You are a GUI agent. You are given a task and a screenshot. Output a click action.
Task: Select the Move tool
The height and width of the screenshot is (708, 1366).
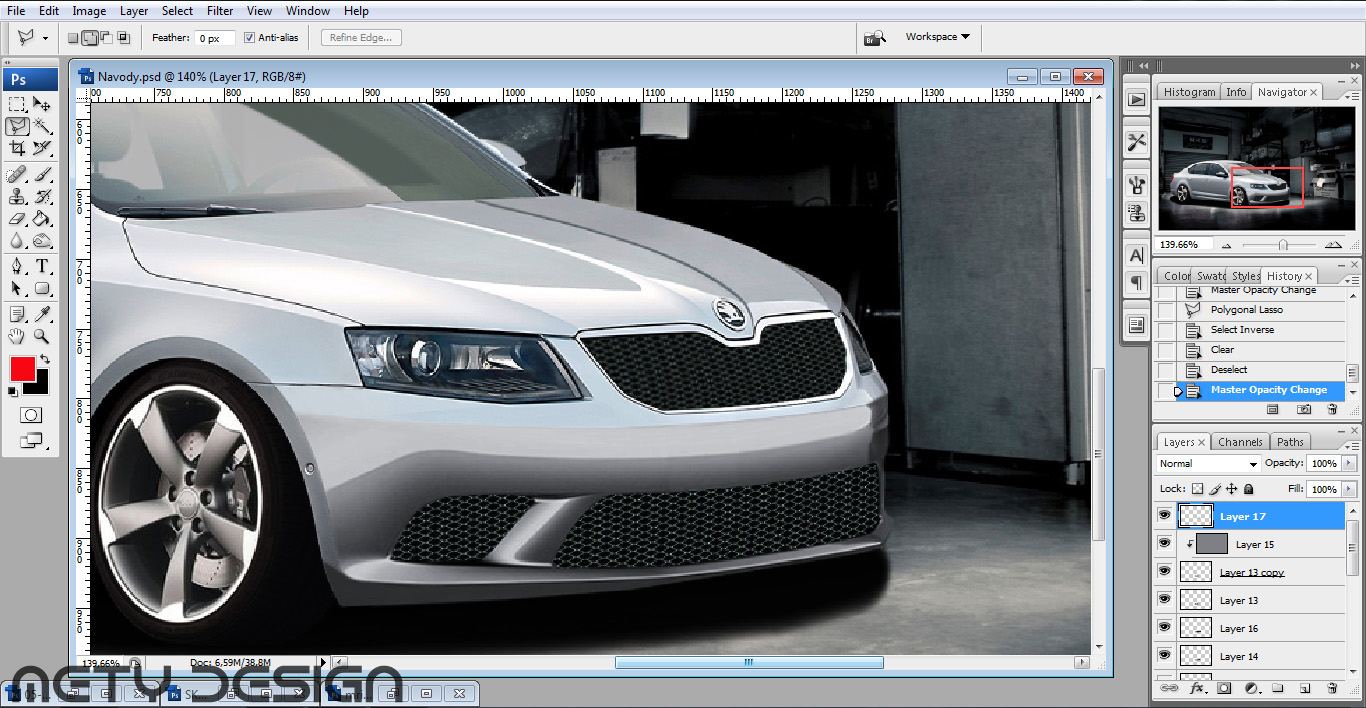[42, 104]
